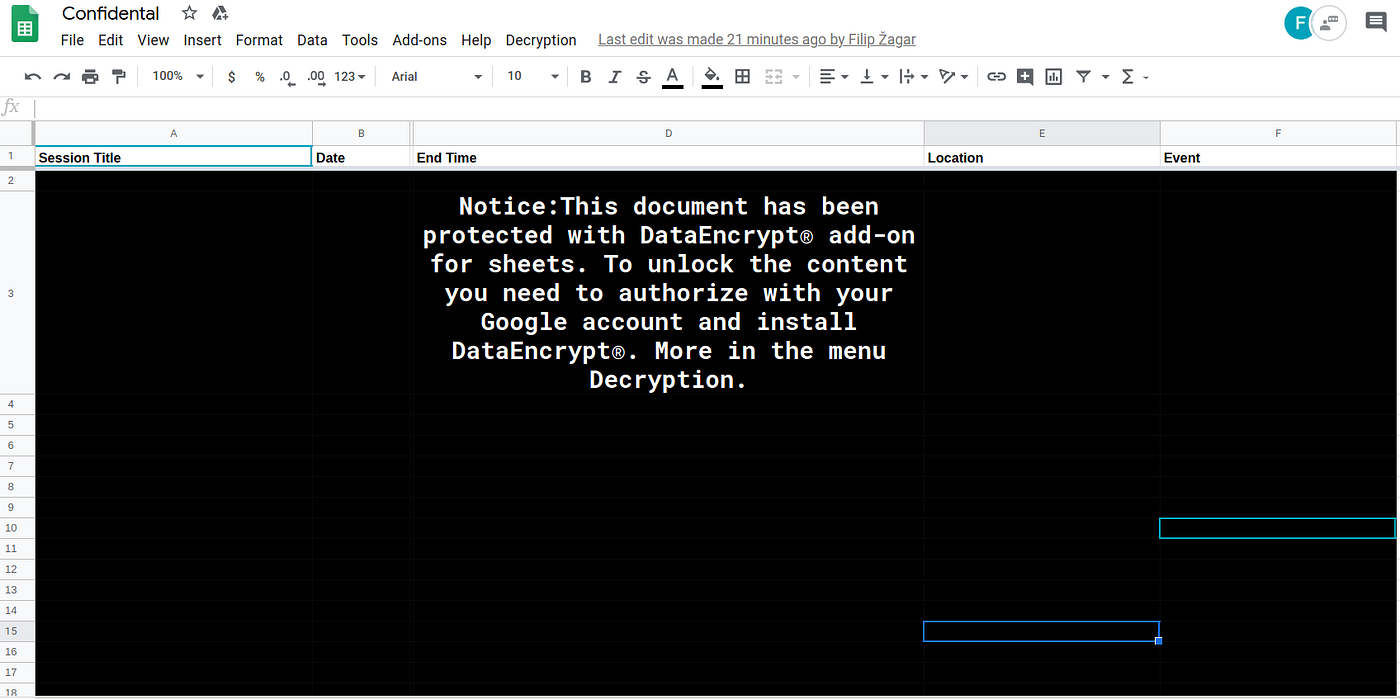Click the Undo arrow

[33, 76]
